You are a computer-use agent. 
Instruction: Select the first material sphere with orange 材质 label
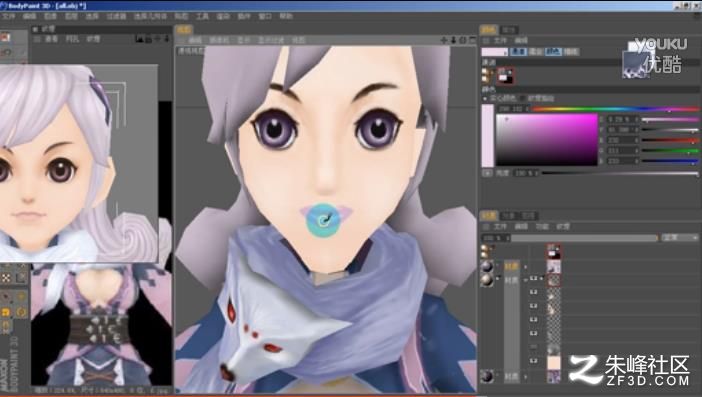(488, 267)
